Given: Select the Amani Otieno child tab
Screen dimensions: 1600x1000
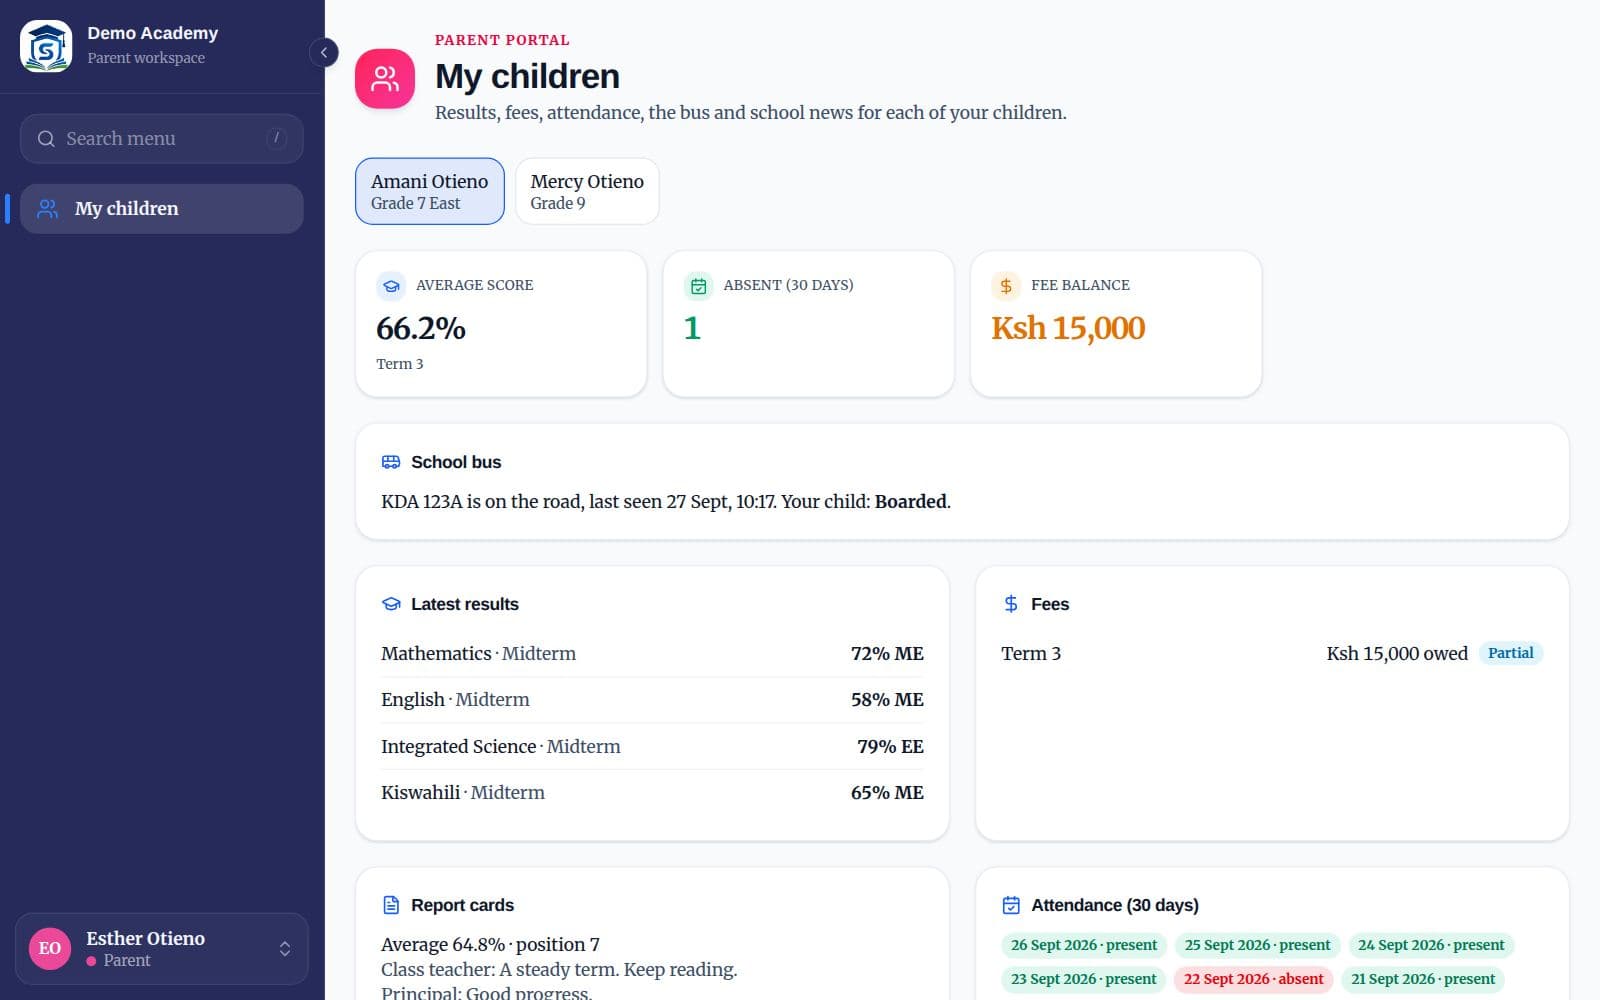Looking at the screenshot, I should (430, 191).
